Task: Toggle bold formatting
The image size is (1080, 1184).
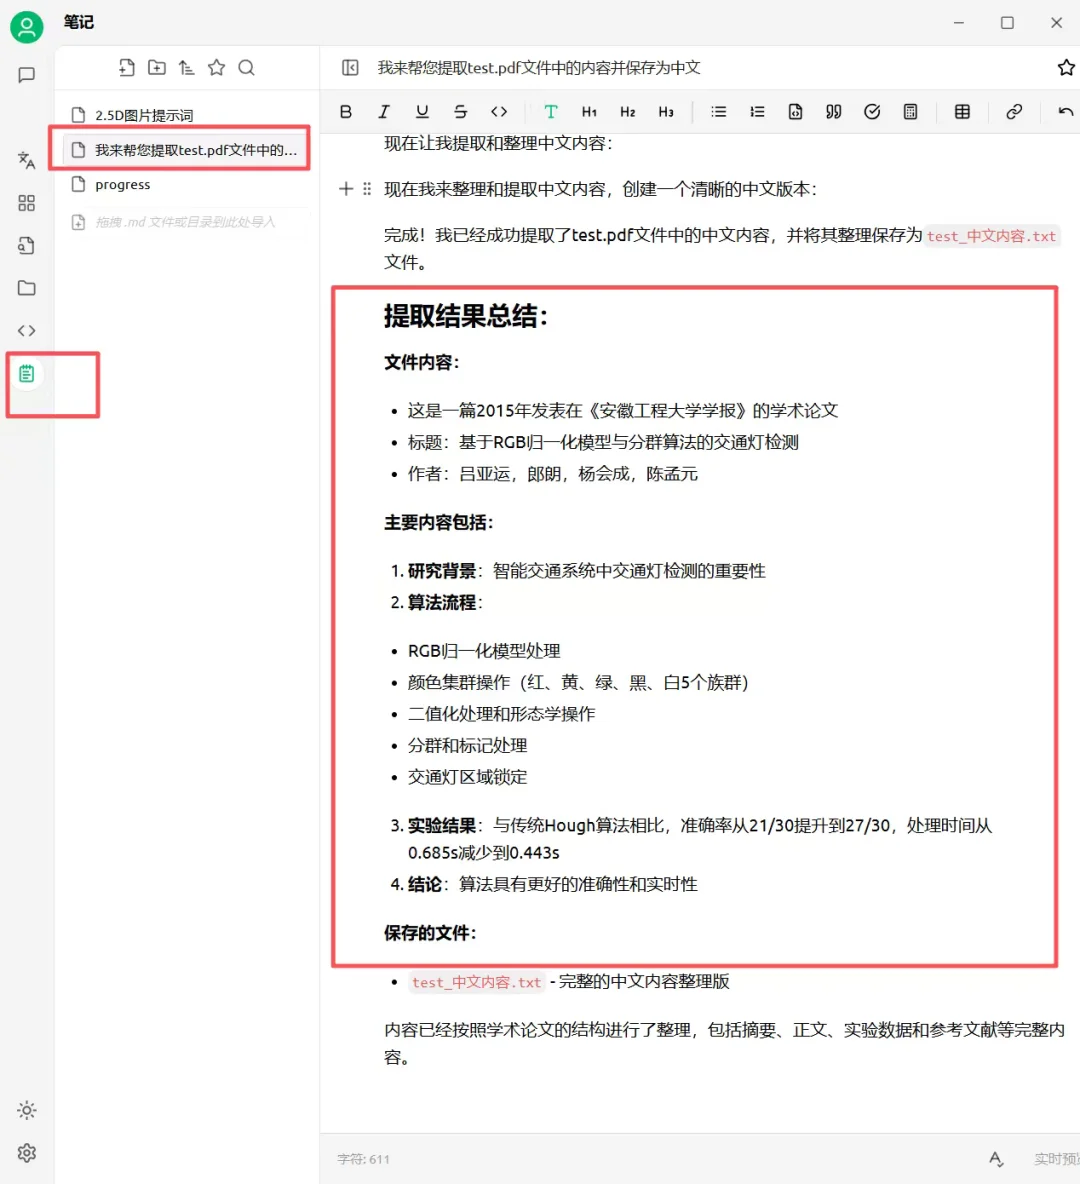Action: [345, 111]
